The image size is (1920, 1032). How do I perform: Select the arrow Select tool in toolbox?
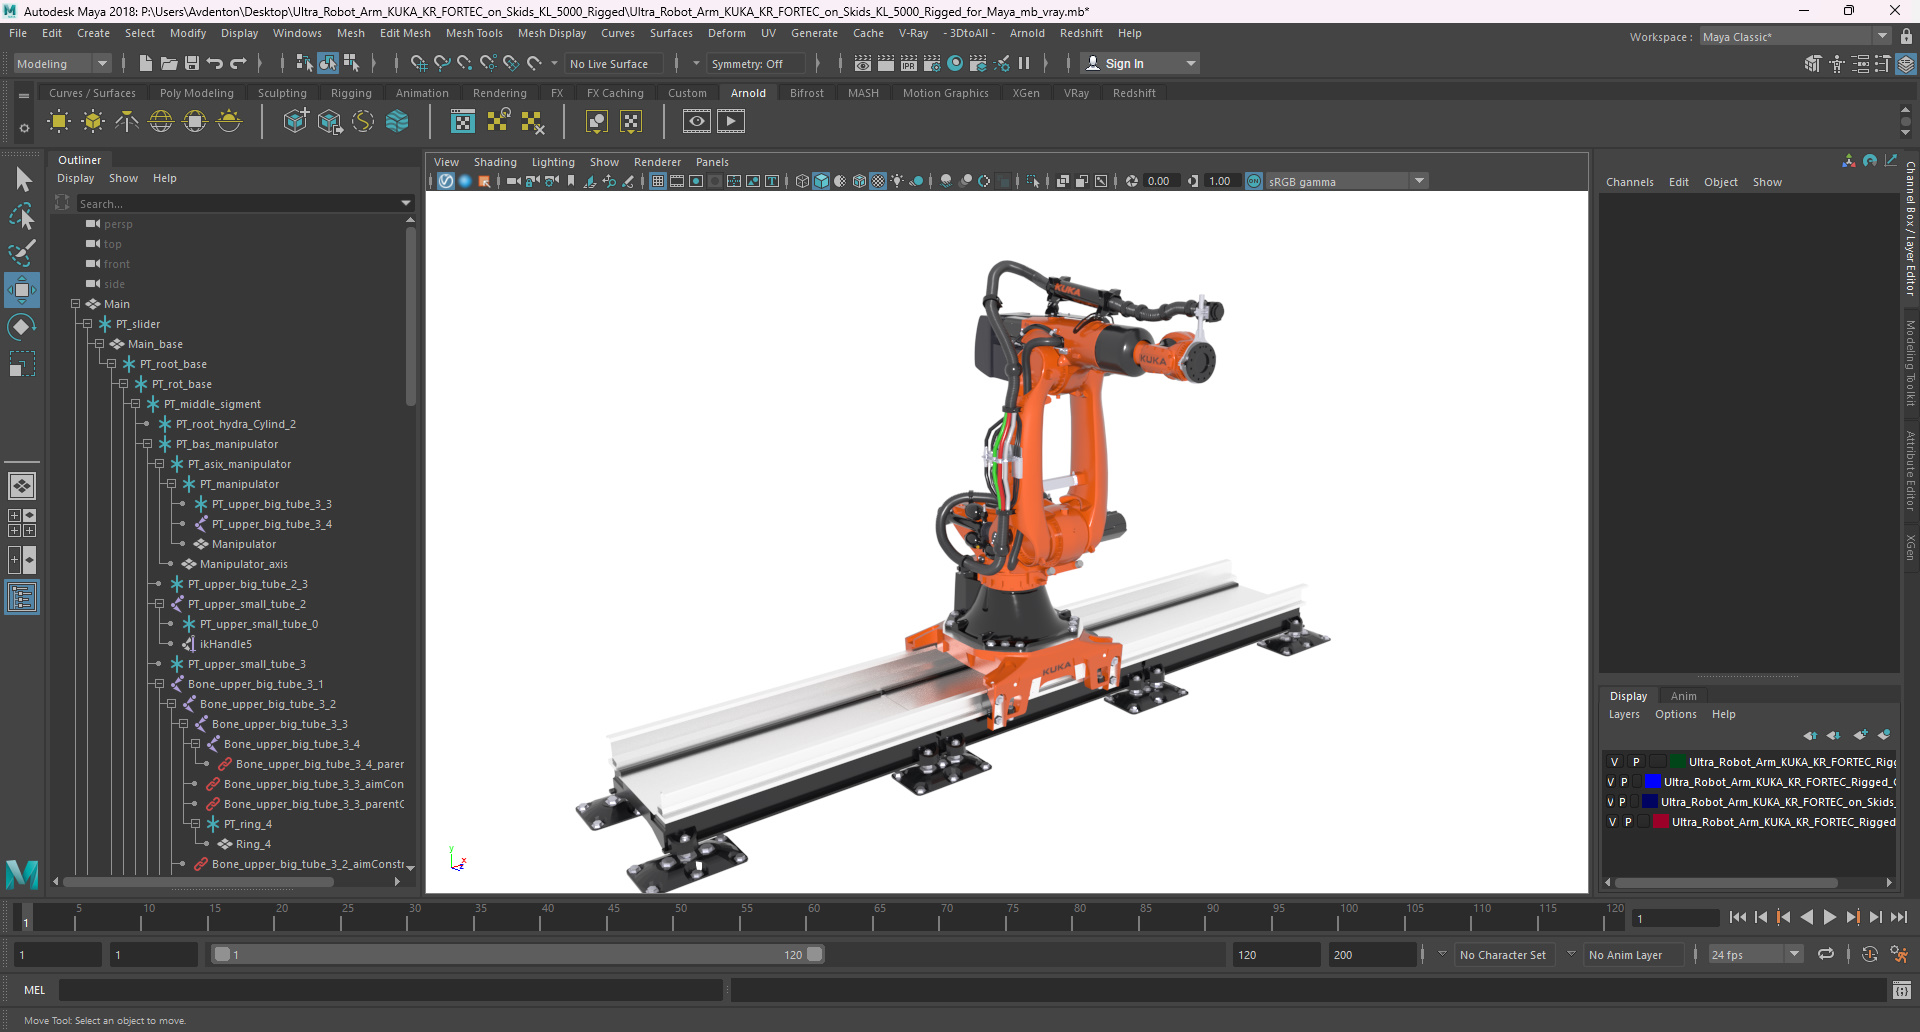click(22, 179)
